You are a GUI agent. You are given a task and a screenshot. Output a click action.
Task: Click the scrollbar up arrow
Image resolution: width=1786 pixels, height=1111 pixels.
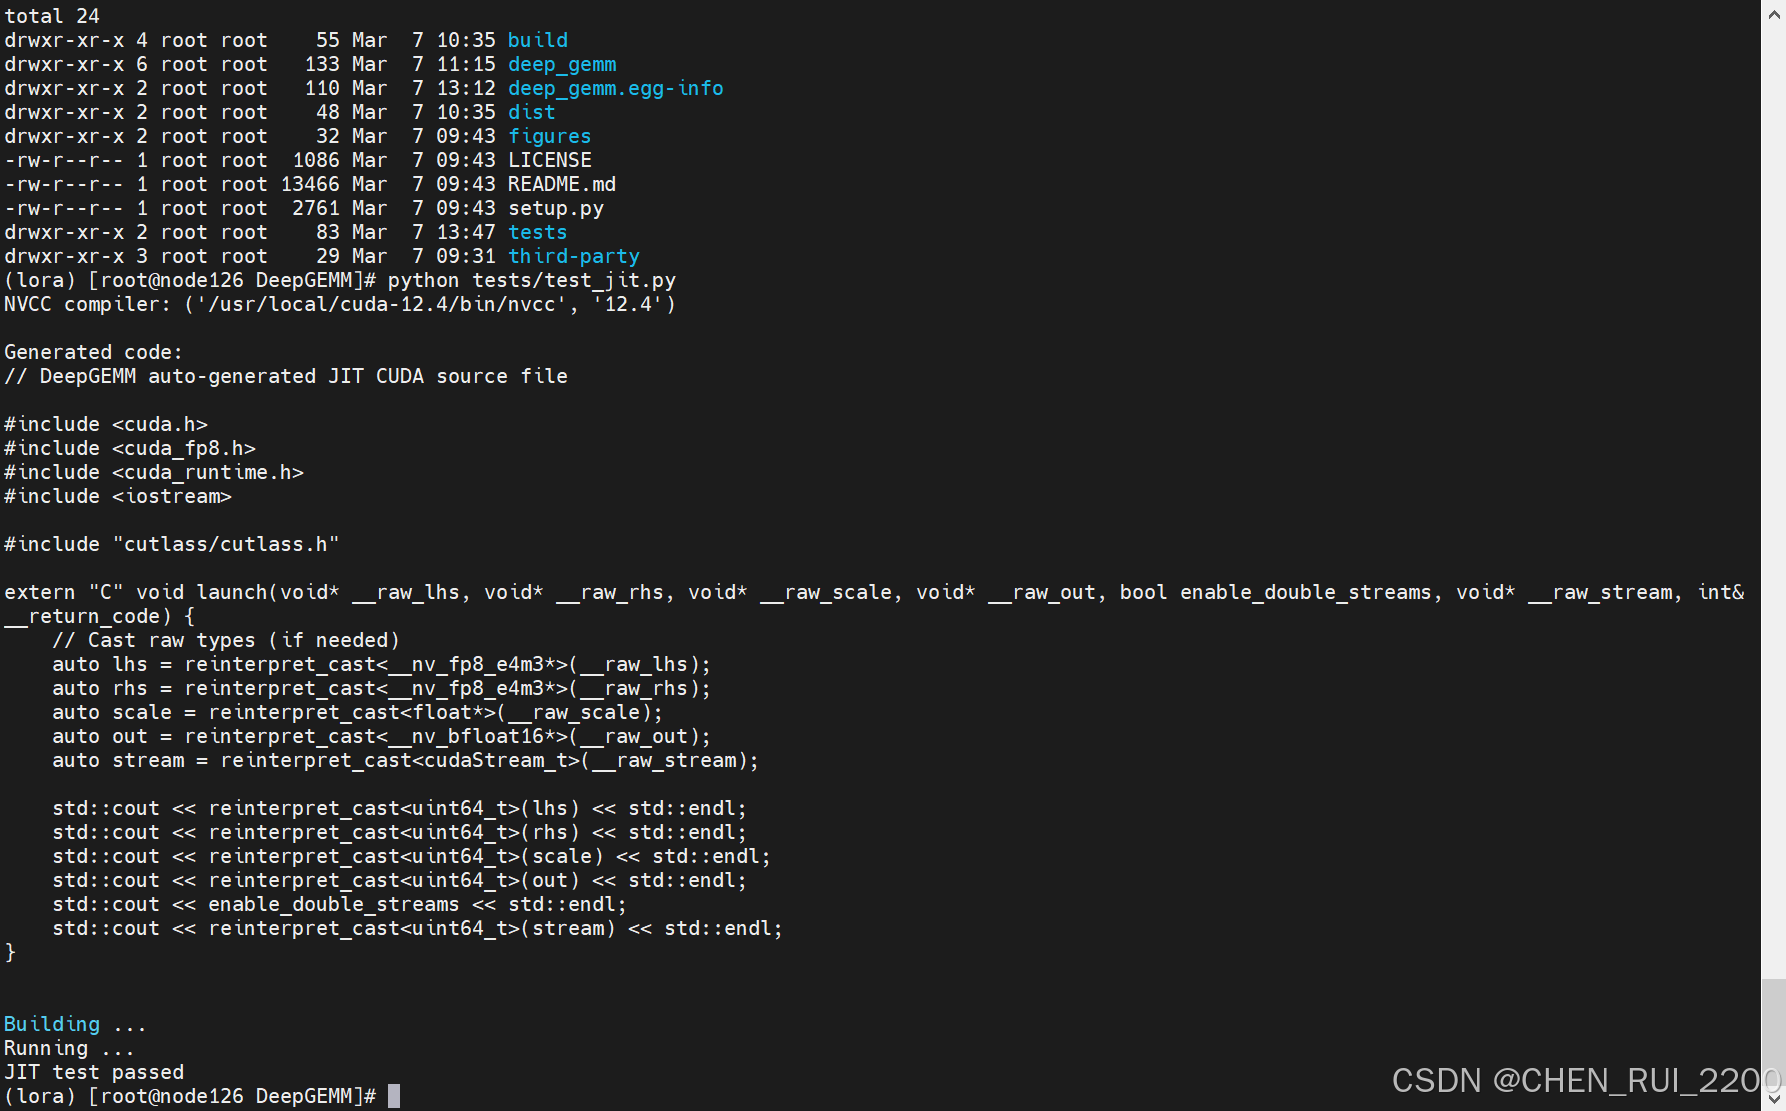1773,14
